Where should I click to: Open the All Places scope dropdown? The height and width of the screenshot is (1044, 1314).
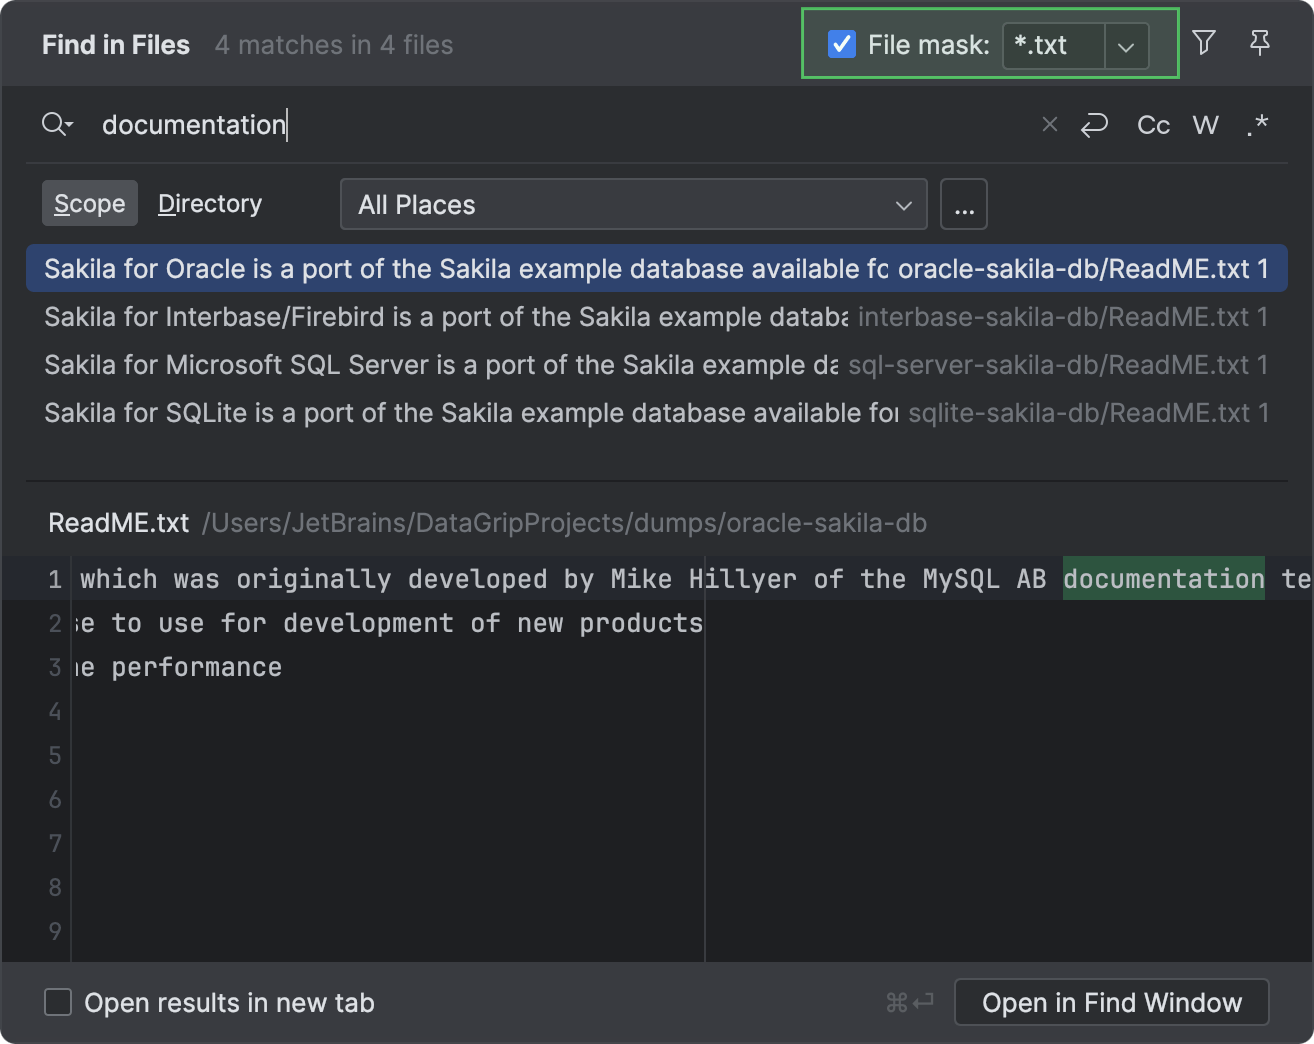tap(633, 205)
